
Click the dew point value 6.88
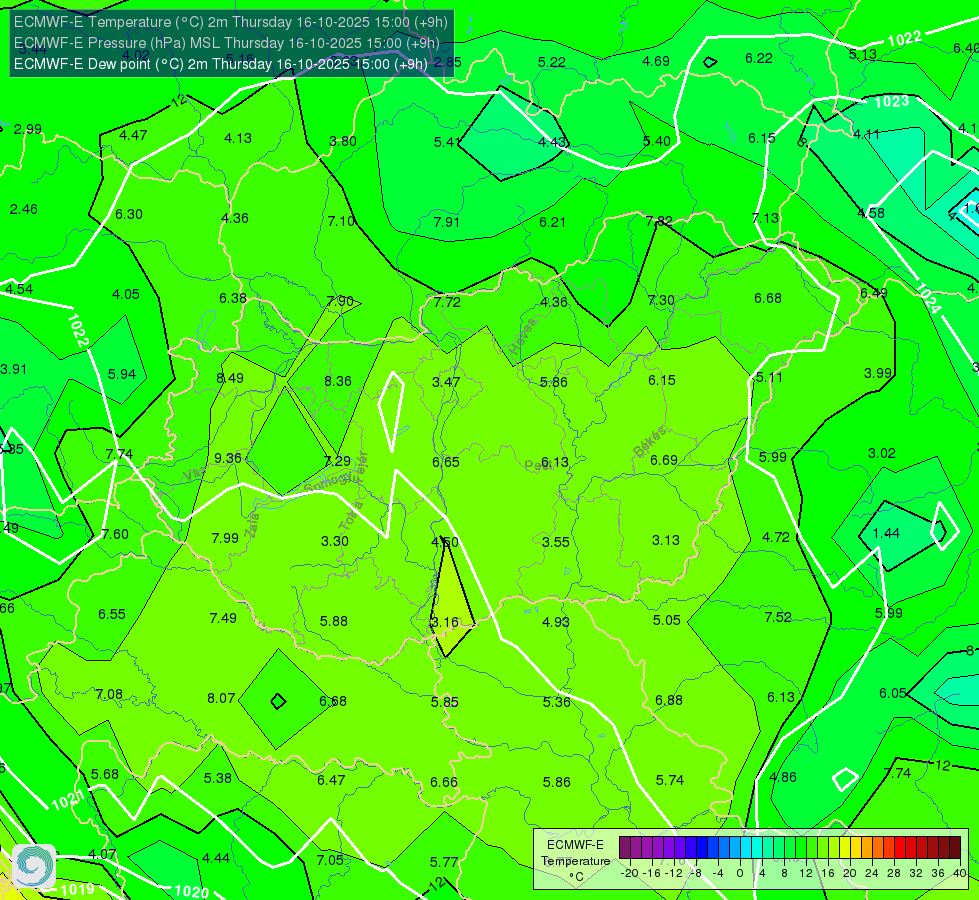pyautogui.click(x=669, y=700)
